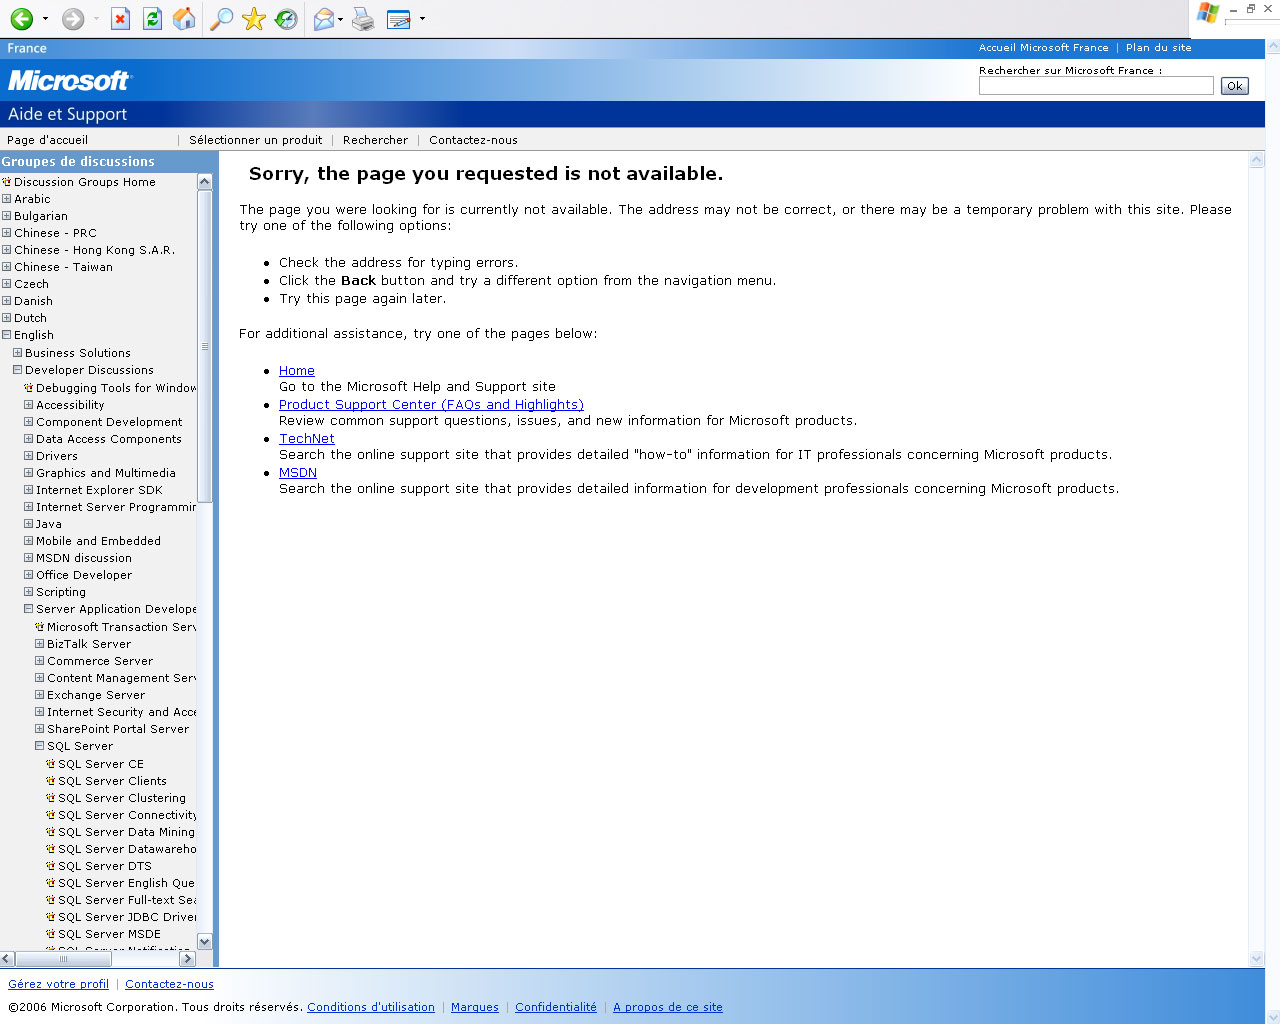
Task: Open Favorites star icon
Action: click(254, 19)
